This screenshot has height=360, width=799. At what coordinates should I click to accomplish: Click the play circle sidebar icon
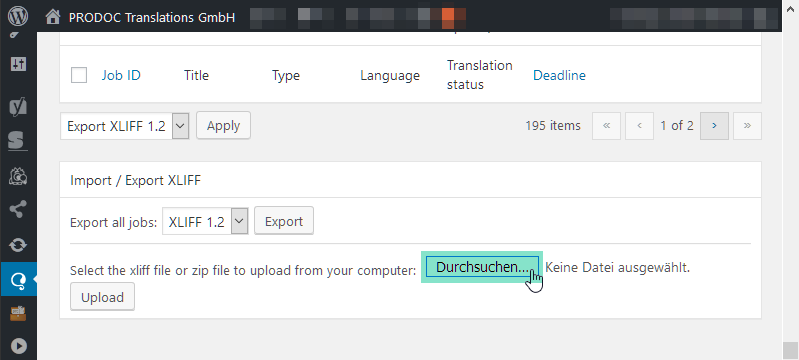coord(18,346)
